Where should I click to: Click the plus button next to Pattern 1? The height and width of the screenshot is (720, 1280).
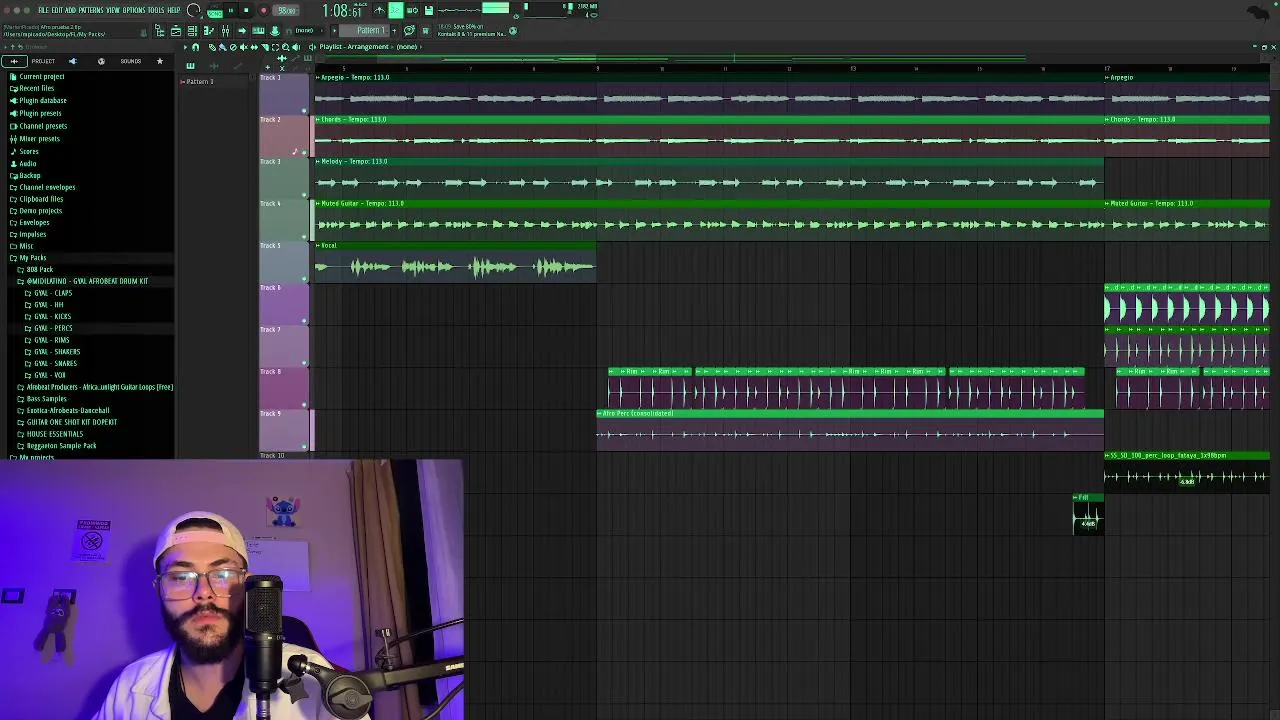click(395, 31)
